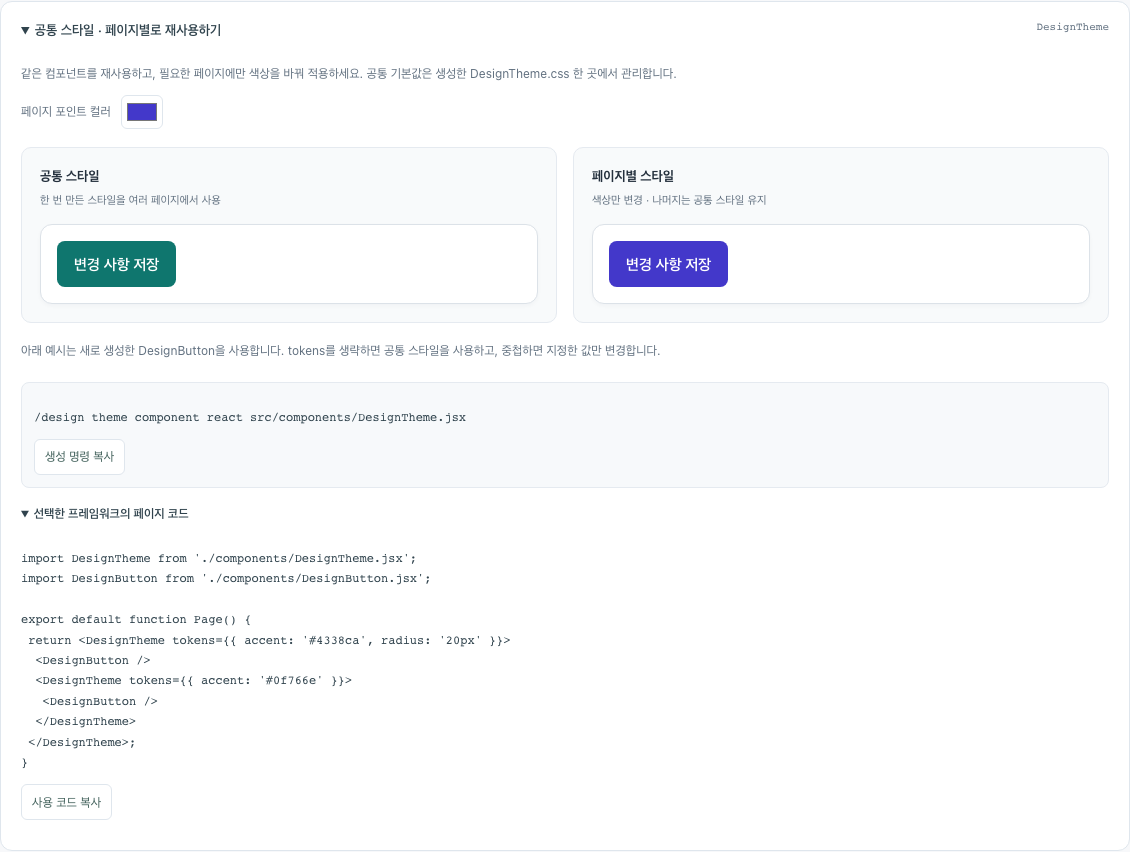Click the </DesignTheme>; closing tag line
This screenshot has width=1130, height=852.
(81, 742)
